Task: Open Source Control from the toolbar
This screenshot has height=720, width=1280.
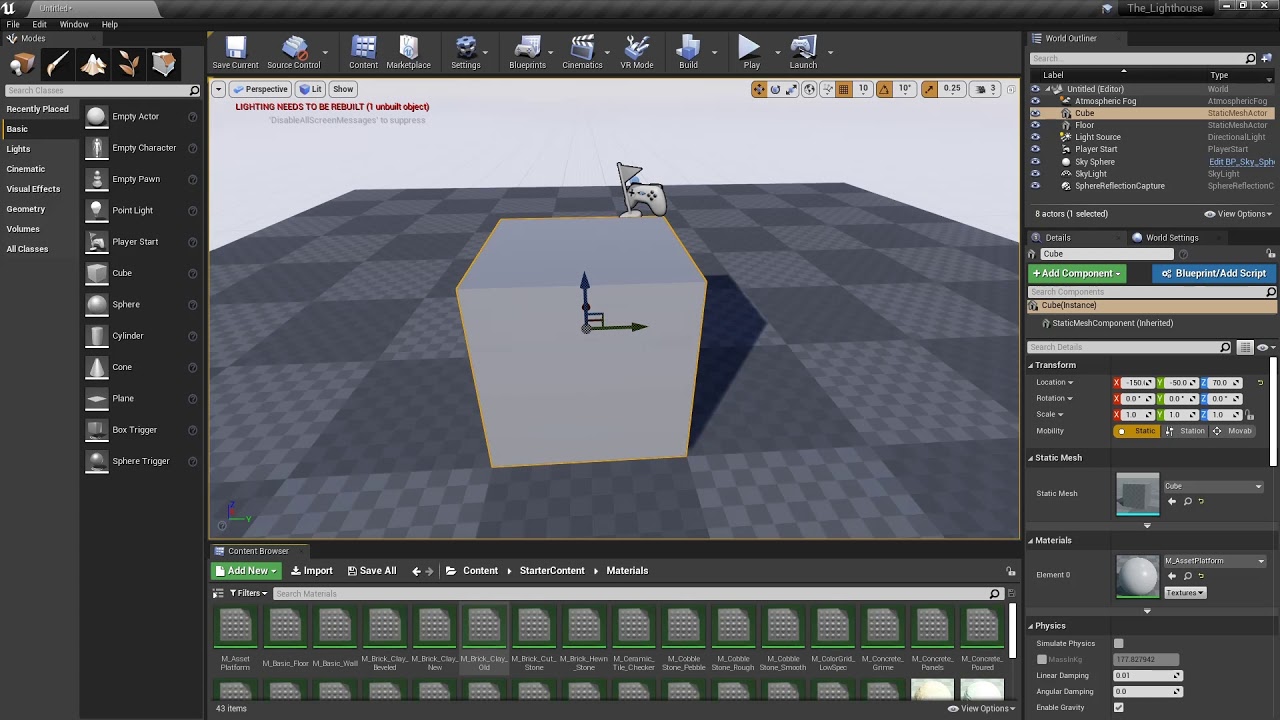Action: click(x=293, y=52)
